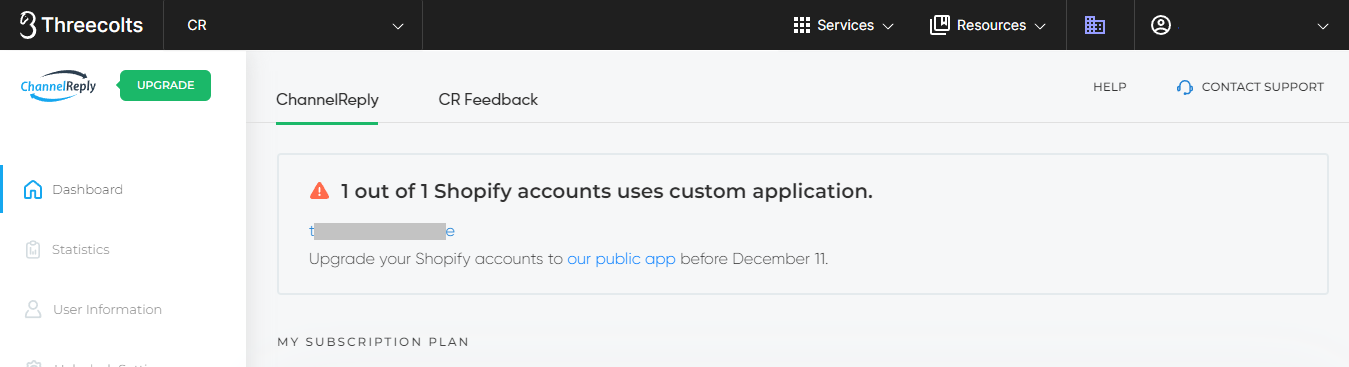Expand the Resources chevron arrow
Screen dimensions: 1349x367
pos(1039,26)
